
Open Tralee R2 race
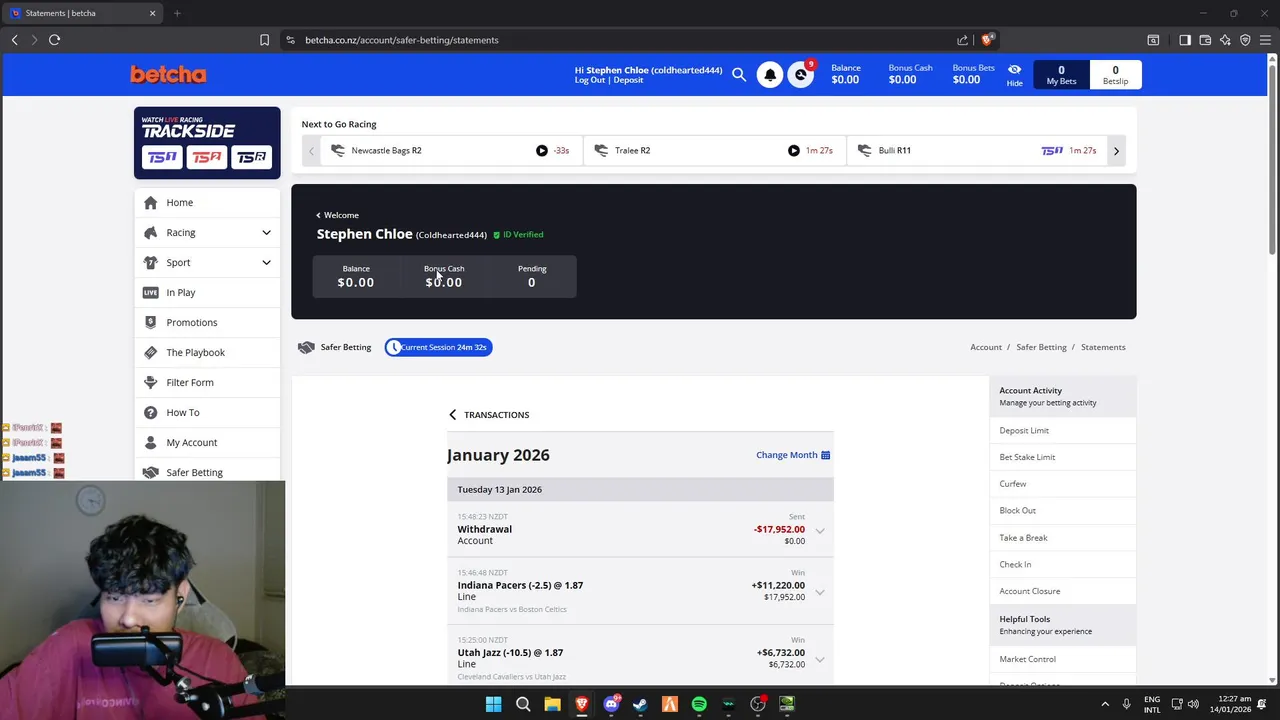coord(714,150)
